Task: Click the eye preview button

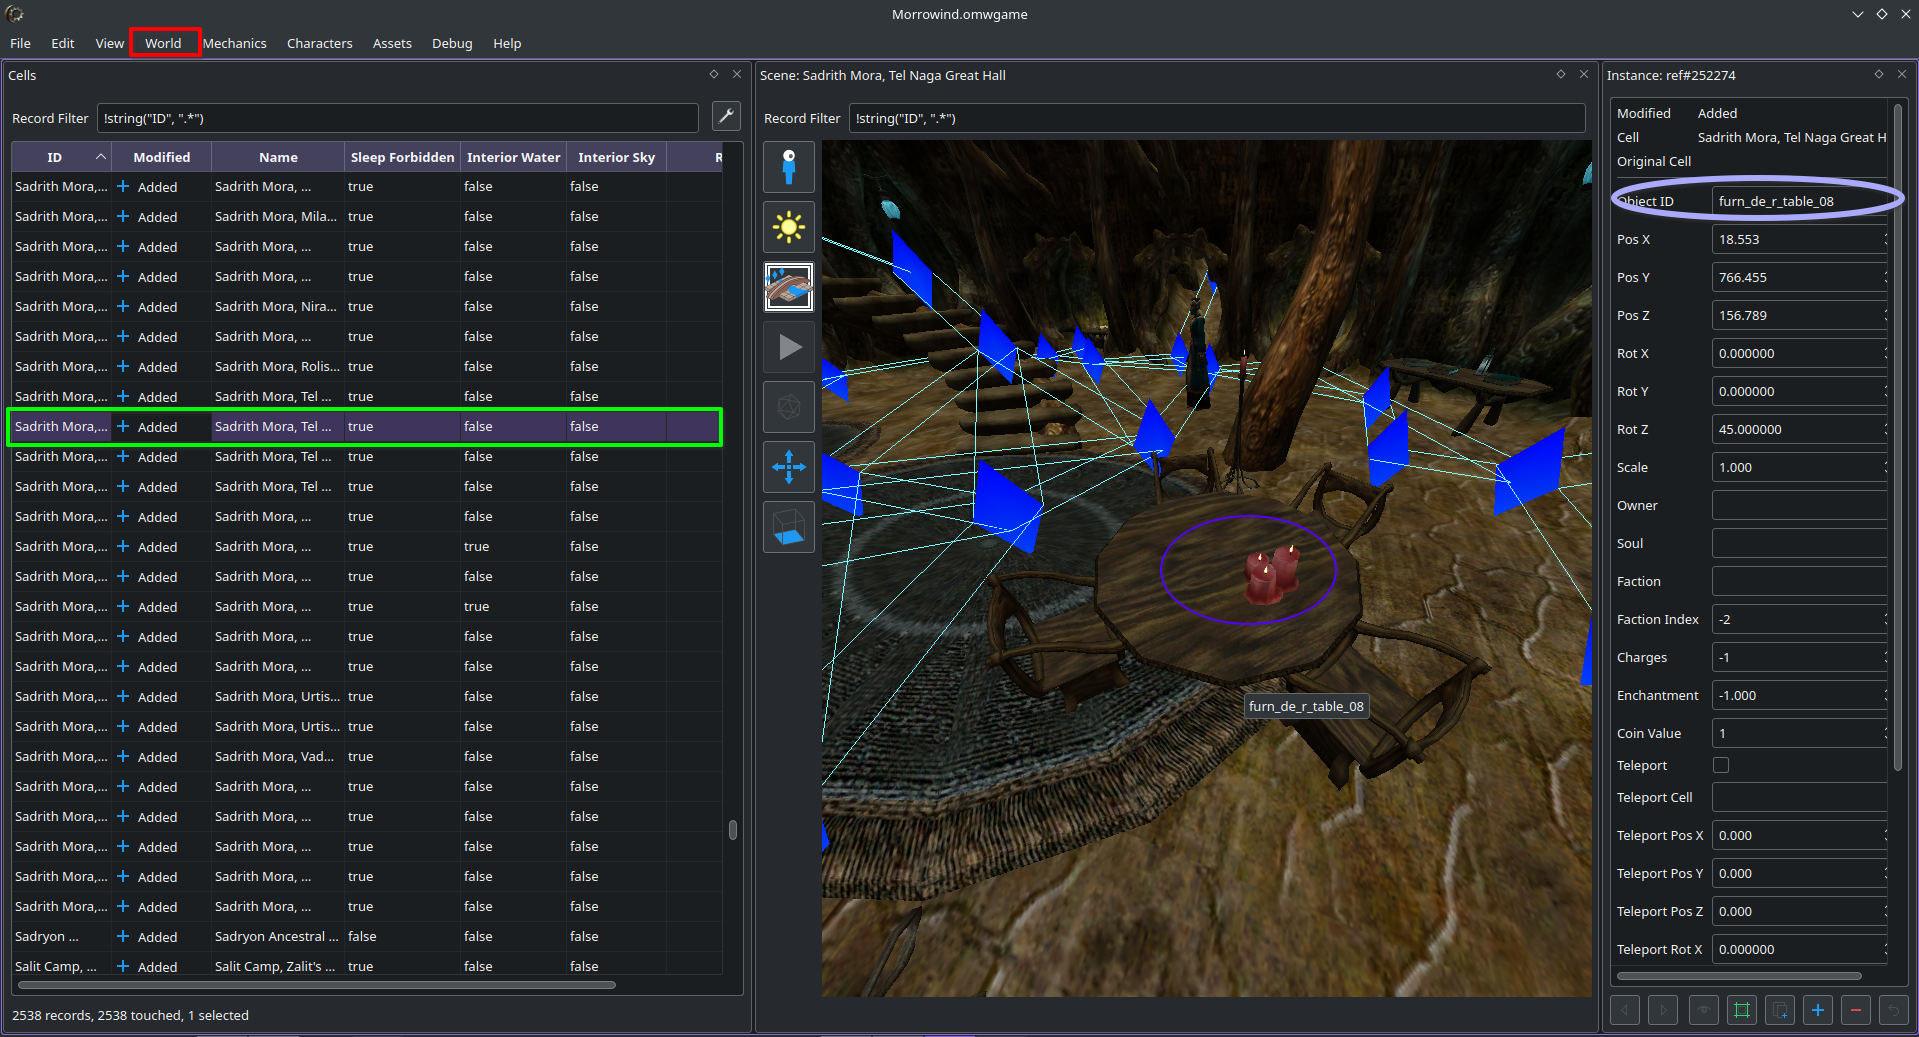Action: 1703,1010
